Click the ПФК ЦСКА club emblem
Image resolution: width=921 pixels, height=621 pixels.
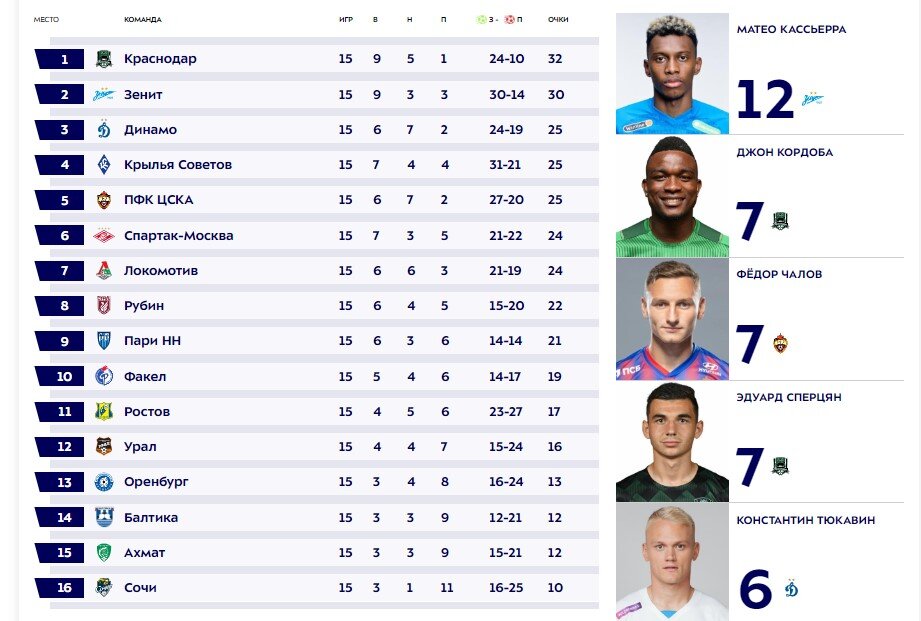[104, 200]
